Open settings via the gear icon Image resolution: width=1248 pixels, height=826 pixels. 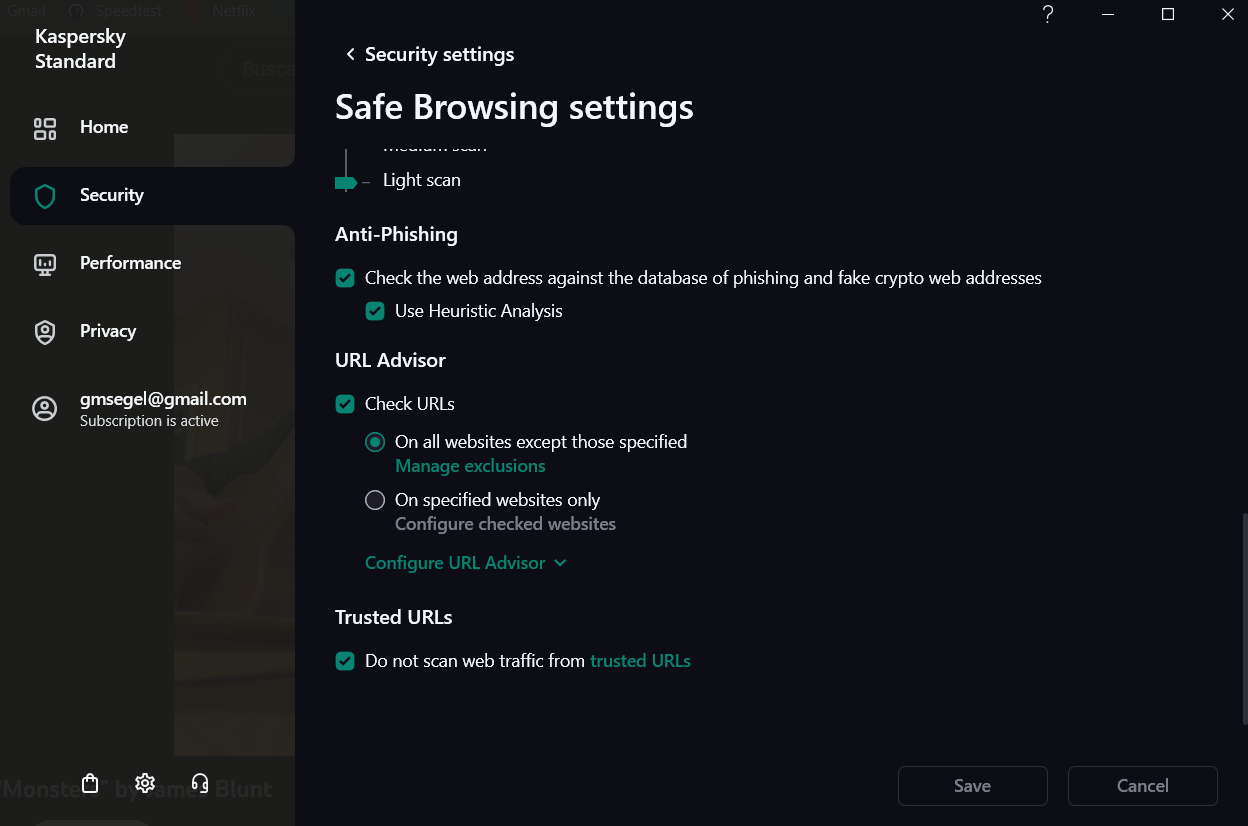[x=145, y=783]
